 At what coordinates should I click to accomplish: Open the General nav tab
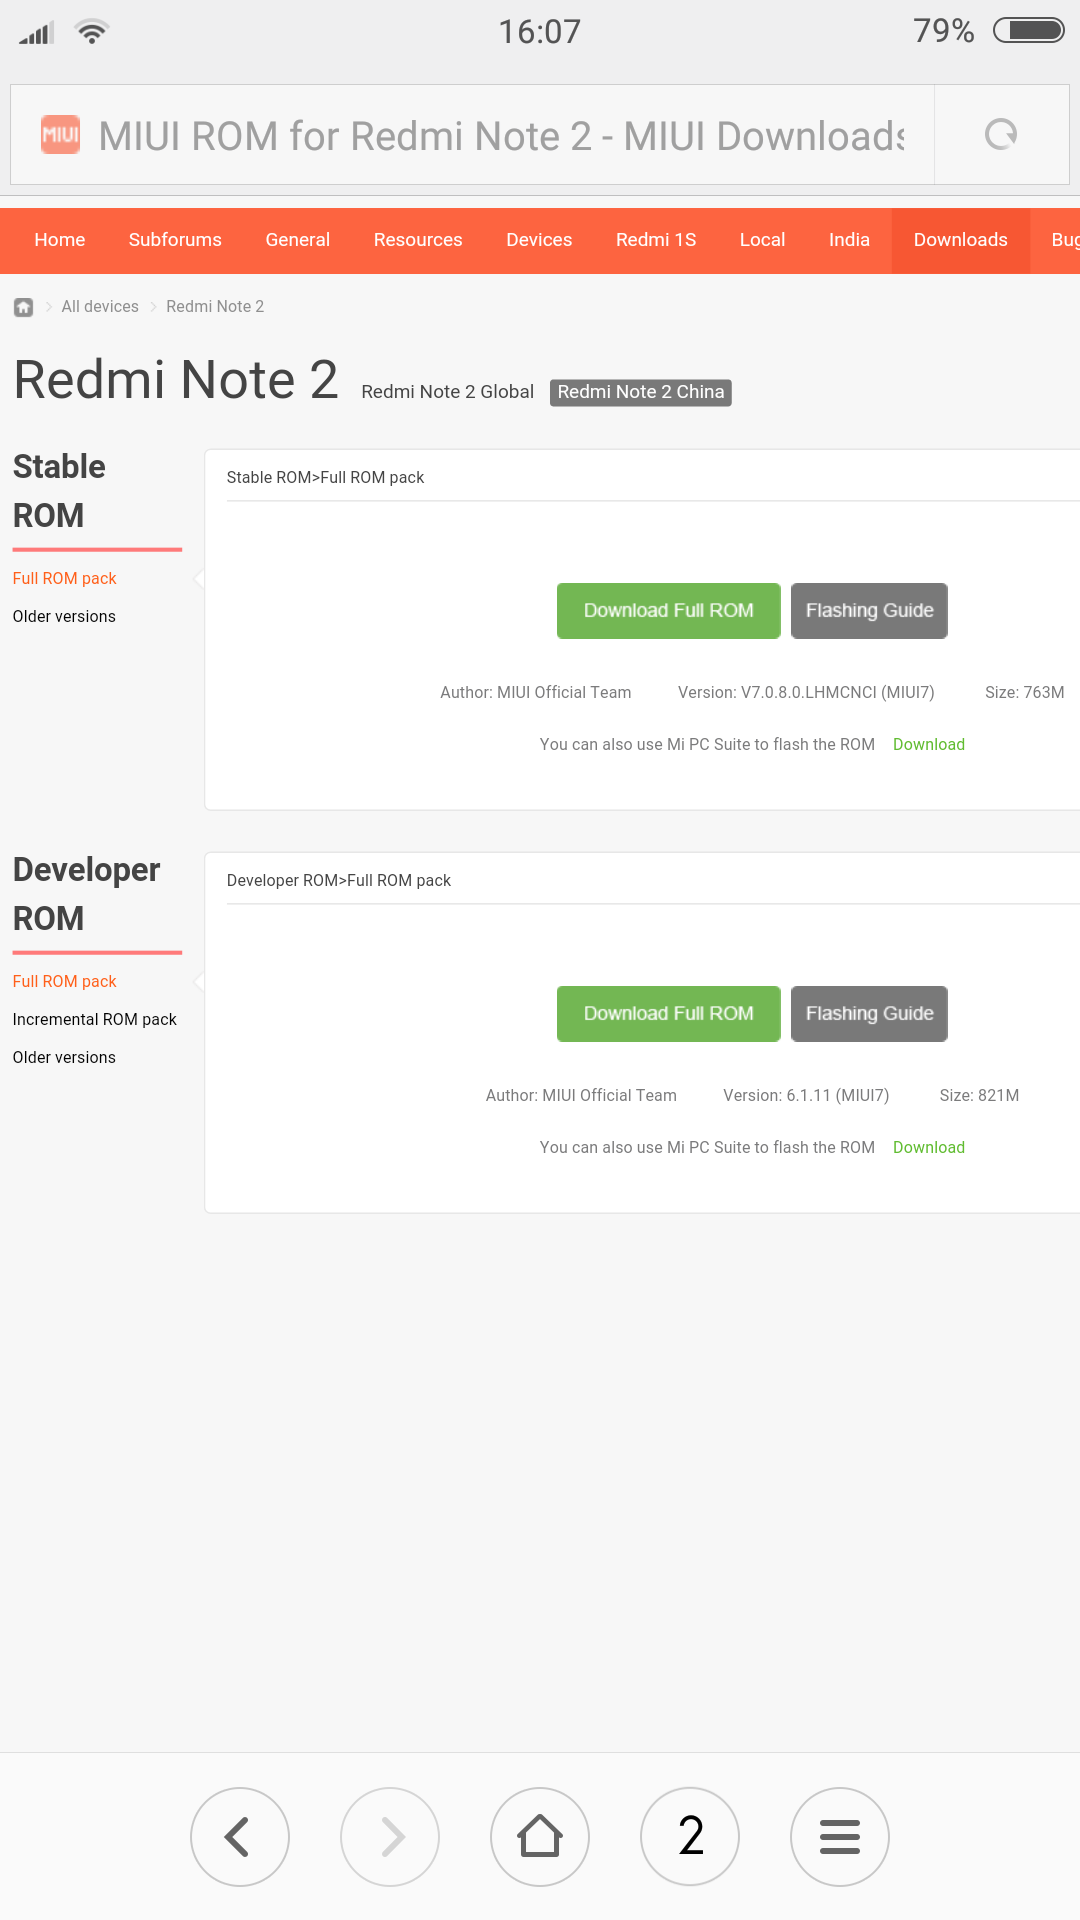298,240
